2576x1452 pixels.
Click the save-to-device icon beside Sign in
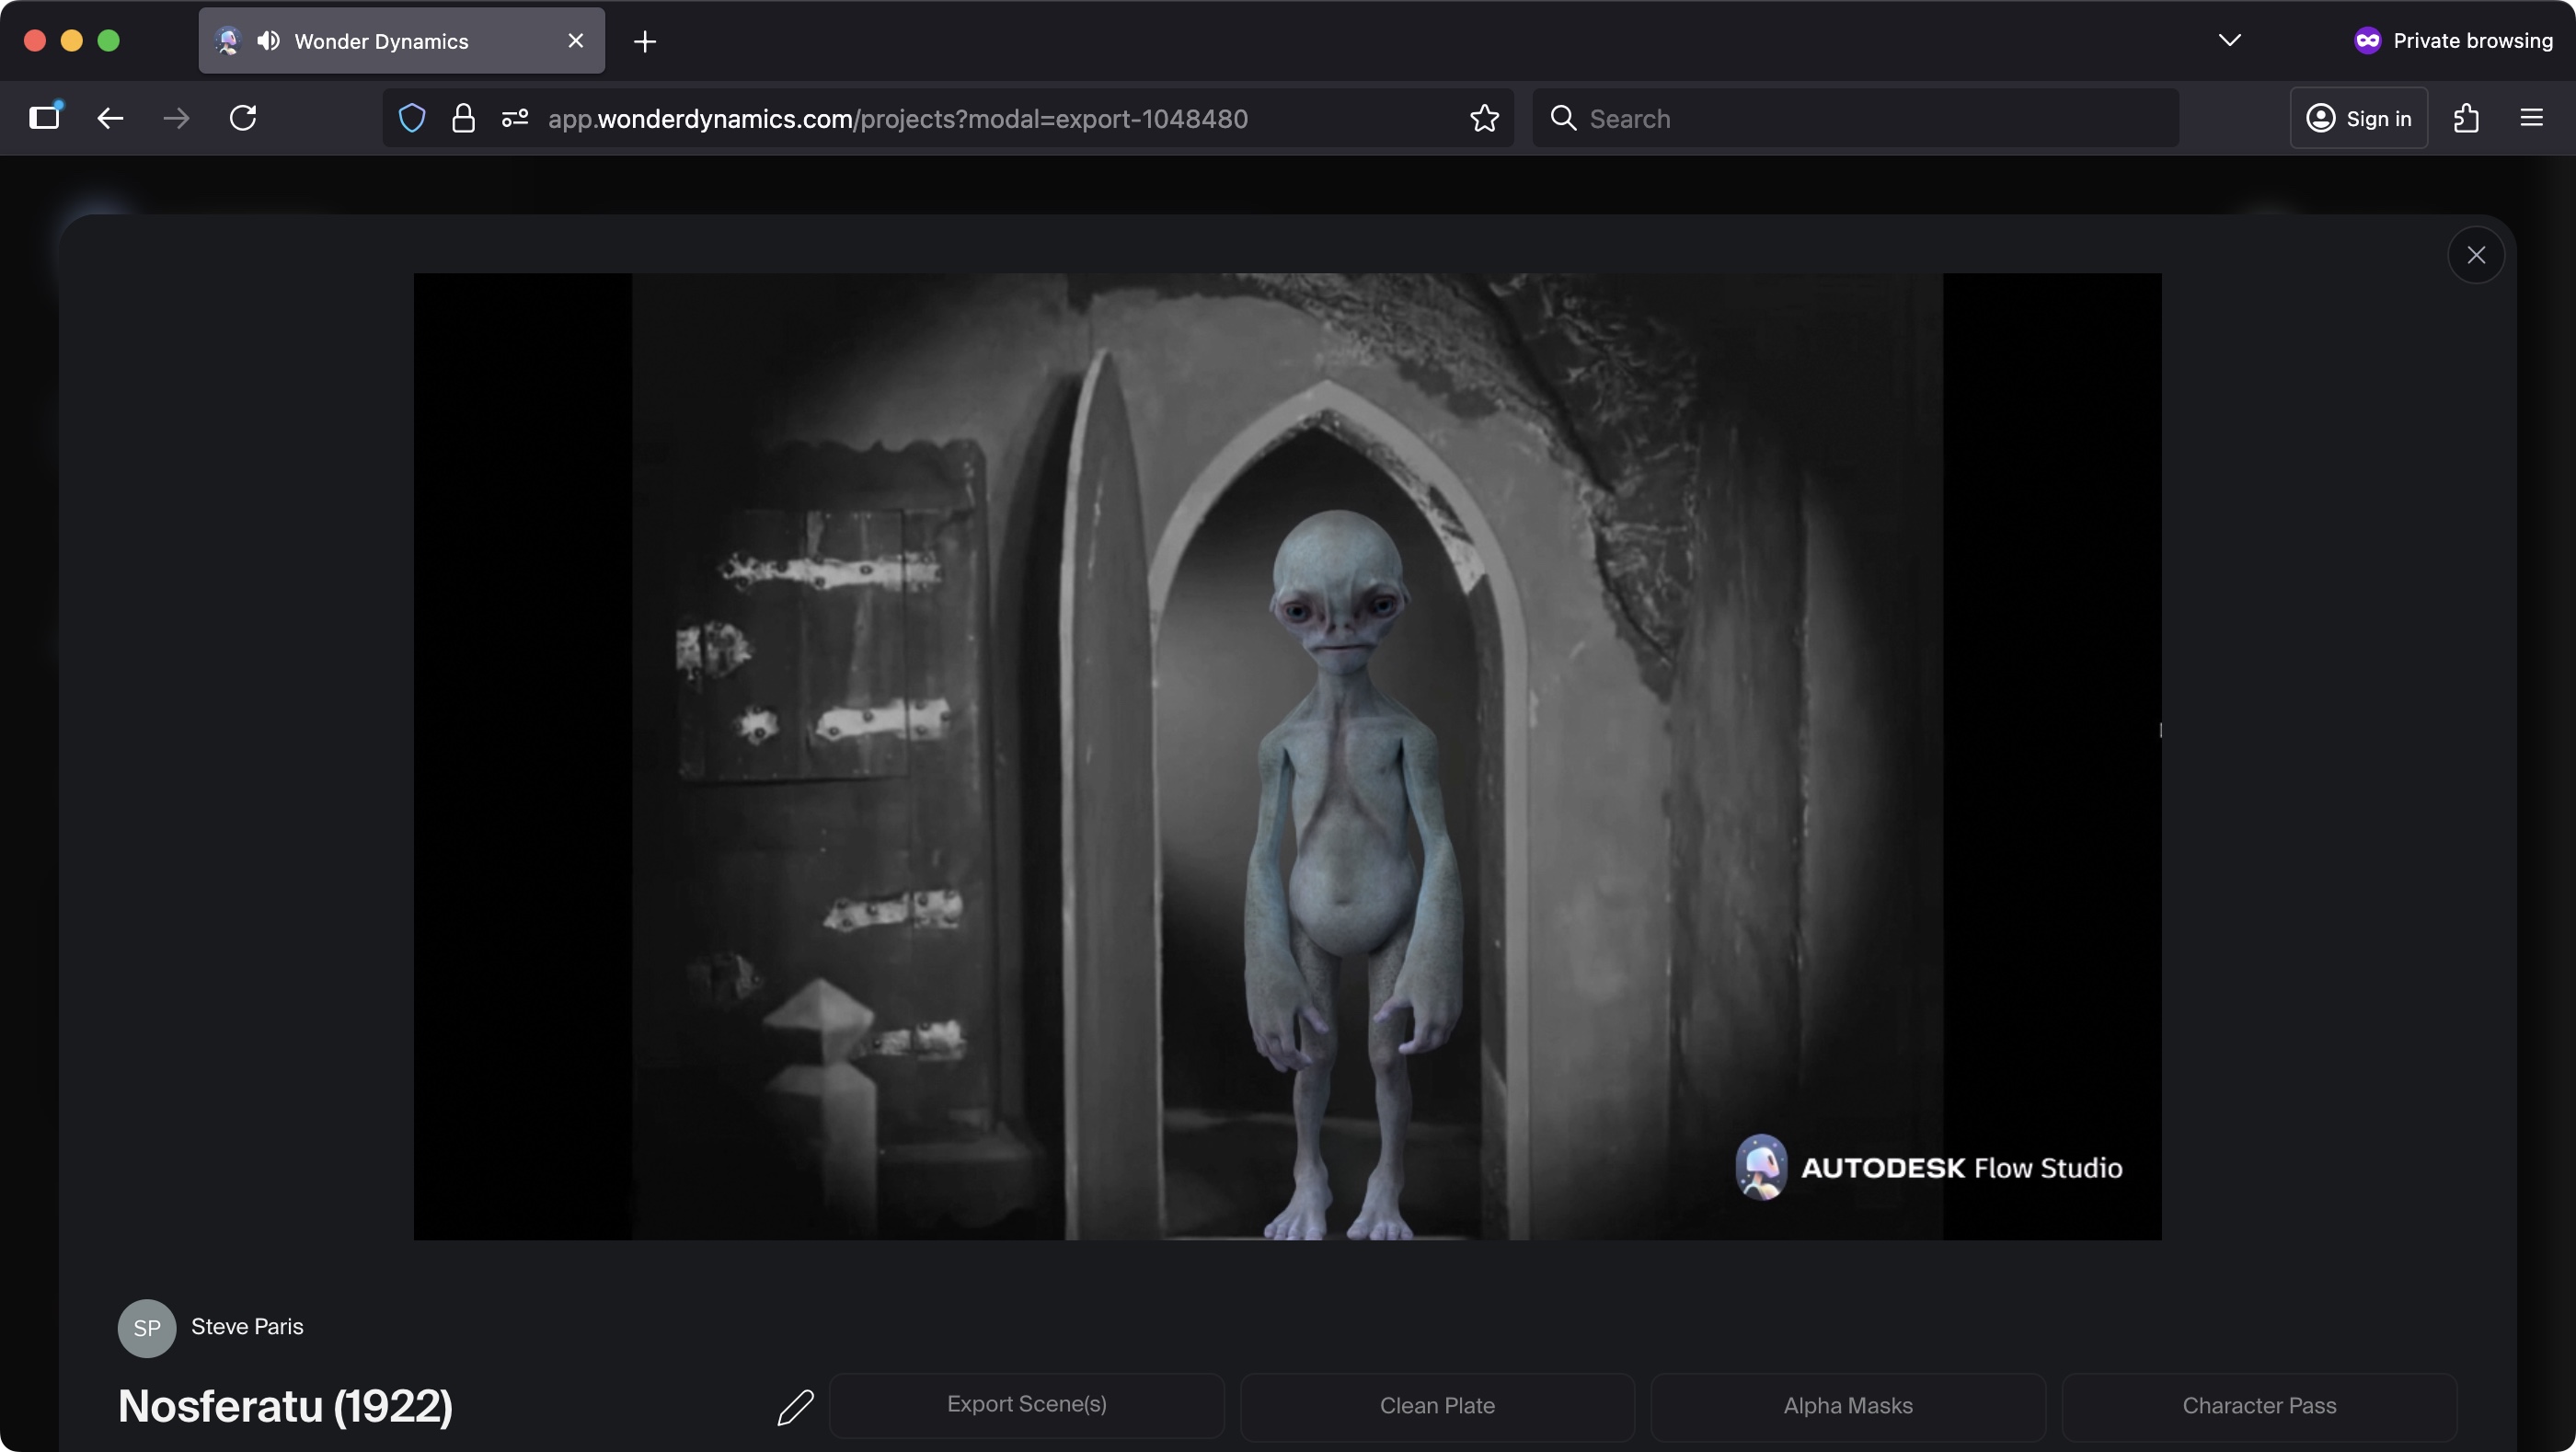tap(2467, 117)
